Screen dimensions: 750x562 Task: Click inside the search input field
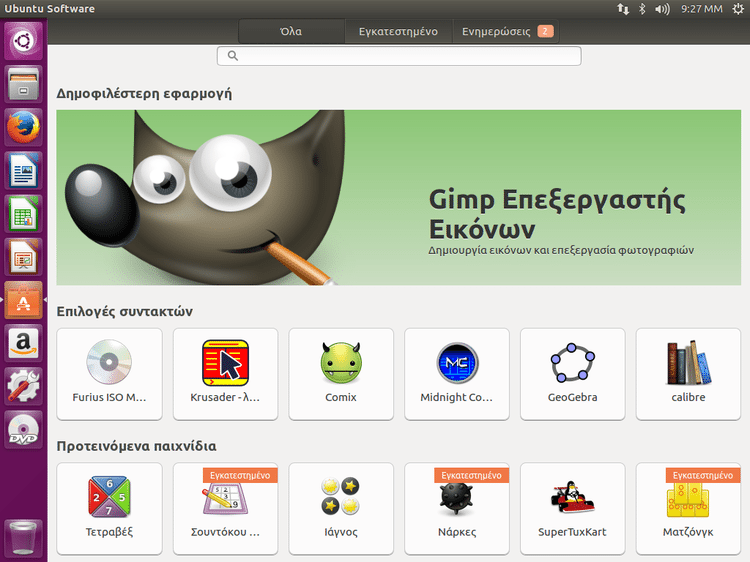click(399, 56)
